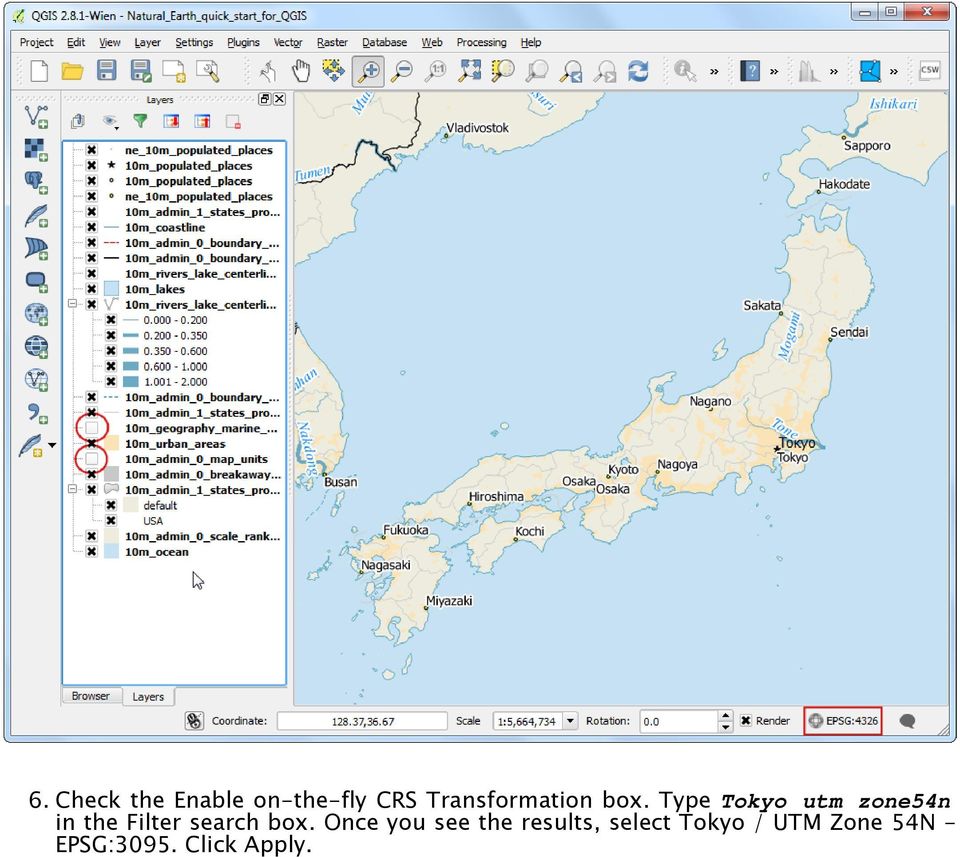Open the new print composer icon
Image resolution: width=960 pixels, height=857 pixels.
(174, 71)
